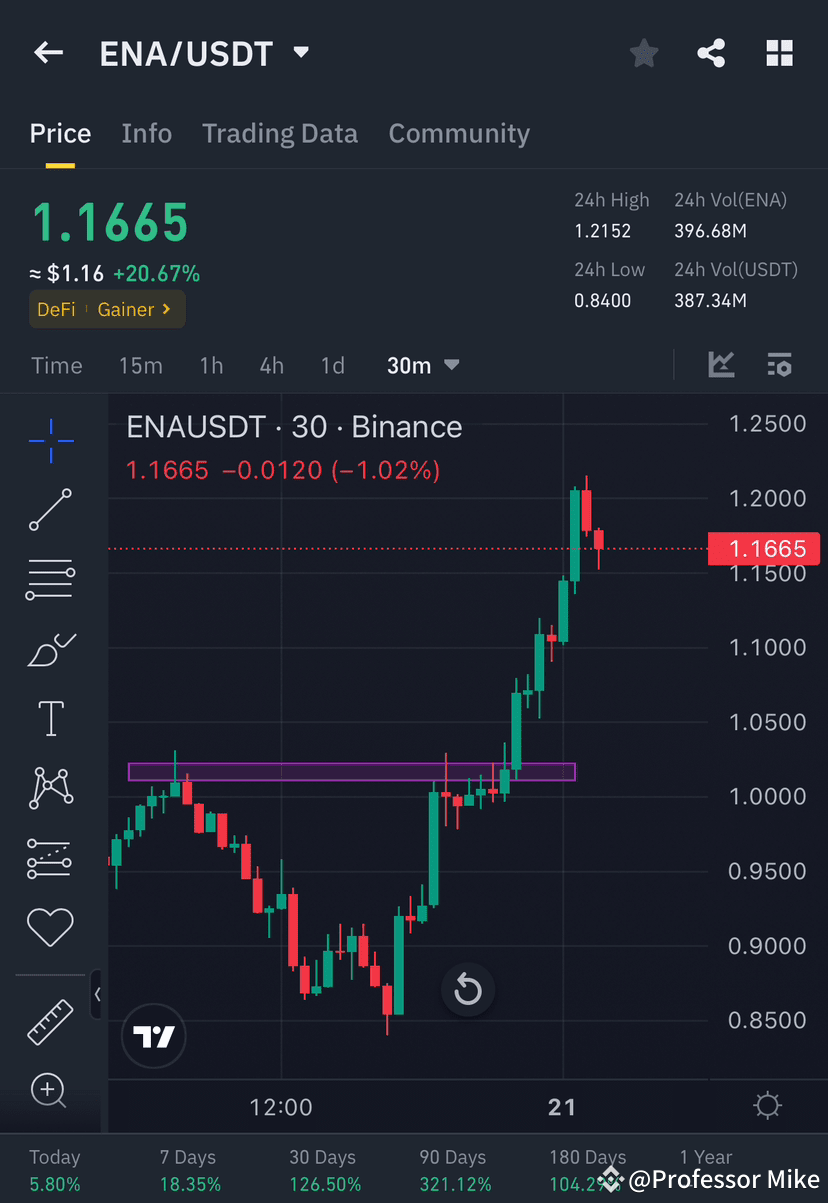Select the ruler measurement tool
This screenshot has height=1203, width=828.
point(50,1022)
